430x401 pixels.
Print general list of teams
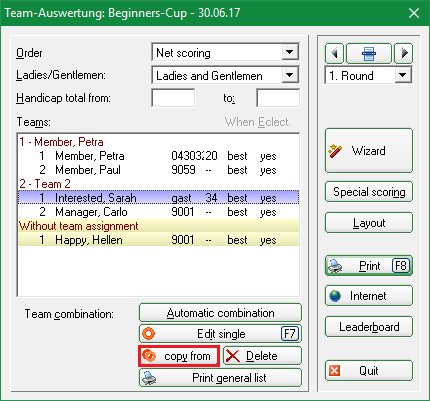(220, 378)
